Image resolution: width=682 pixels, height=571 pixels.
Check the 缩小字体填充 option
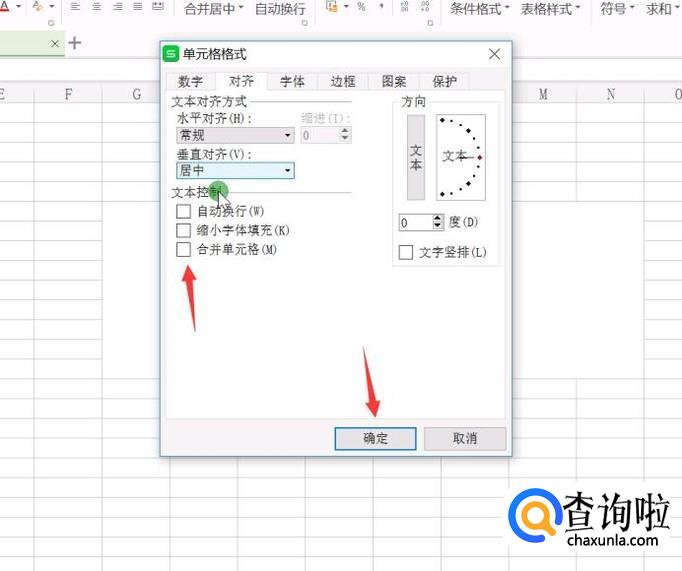click(x=183, y=230)
